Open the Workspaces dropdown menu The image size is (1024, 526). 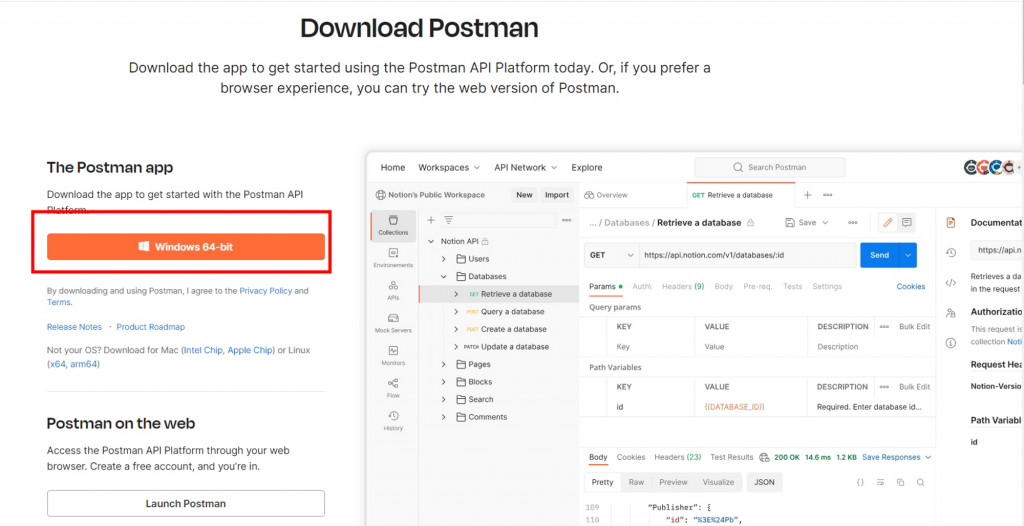click(449, 167)
